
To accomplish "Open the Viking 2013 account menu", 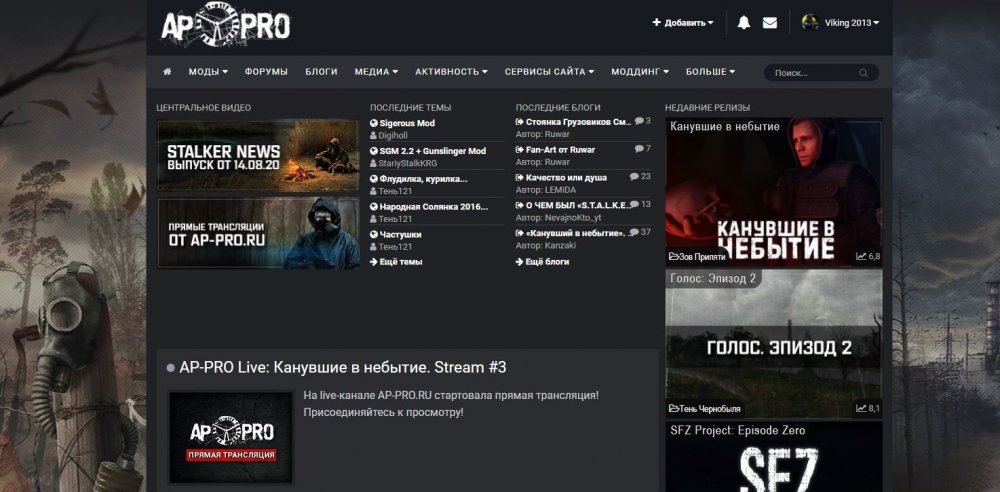I will 852,22.
